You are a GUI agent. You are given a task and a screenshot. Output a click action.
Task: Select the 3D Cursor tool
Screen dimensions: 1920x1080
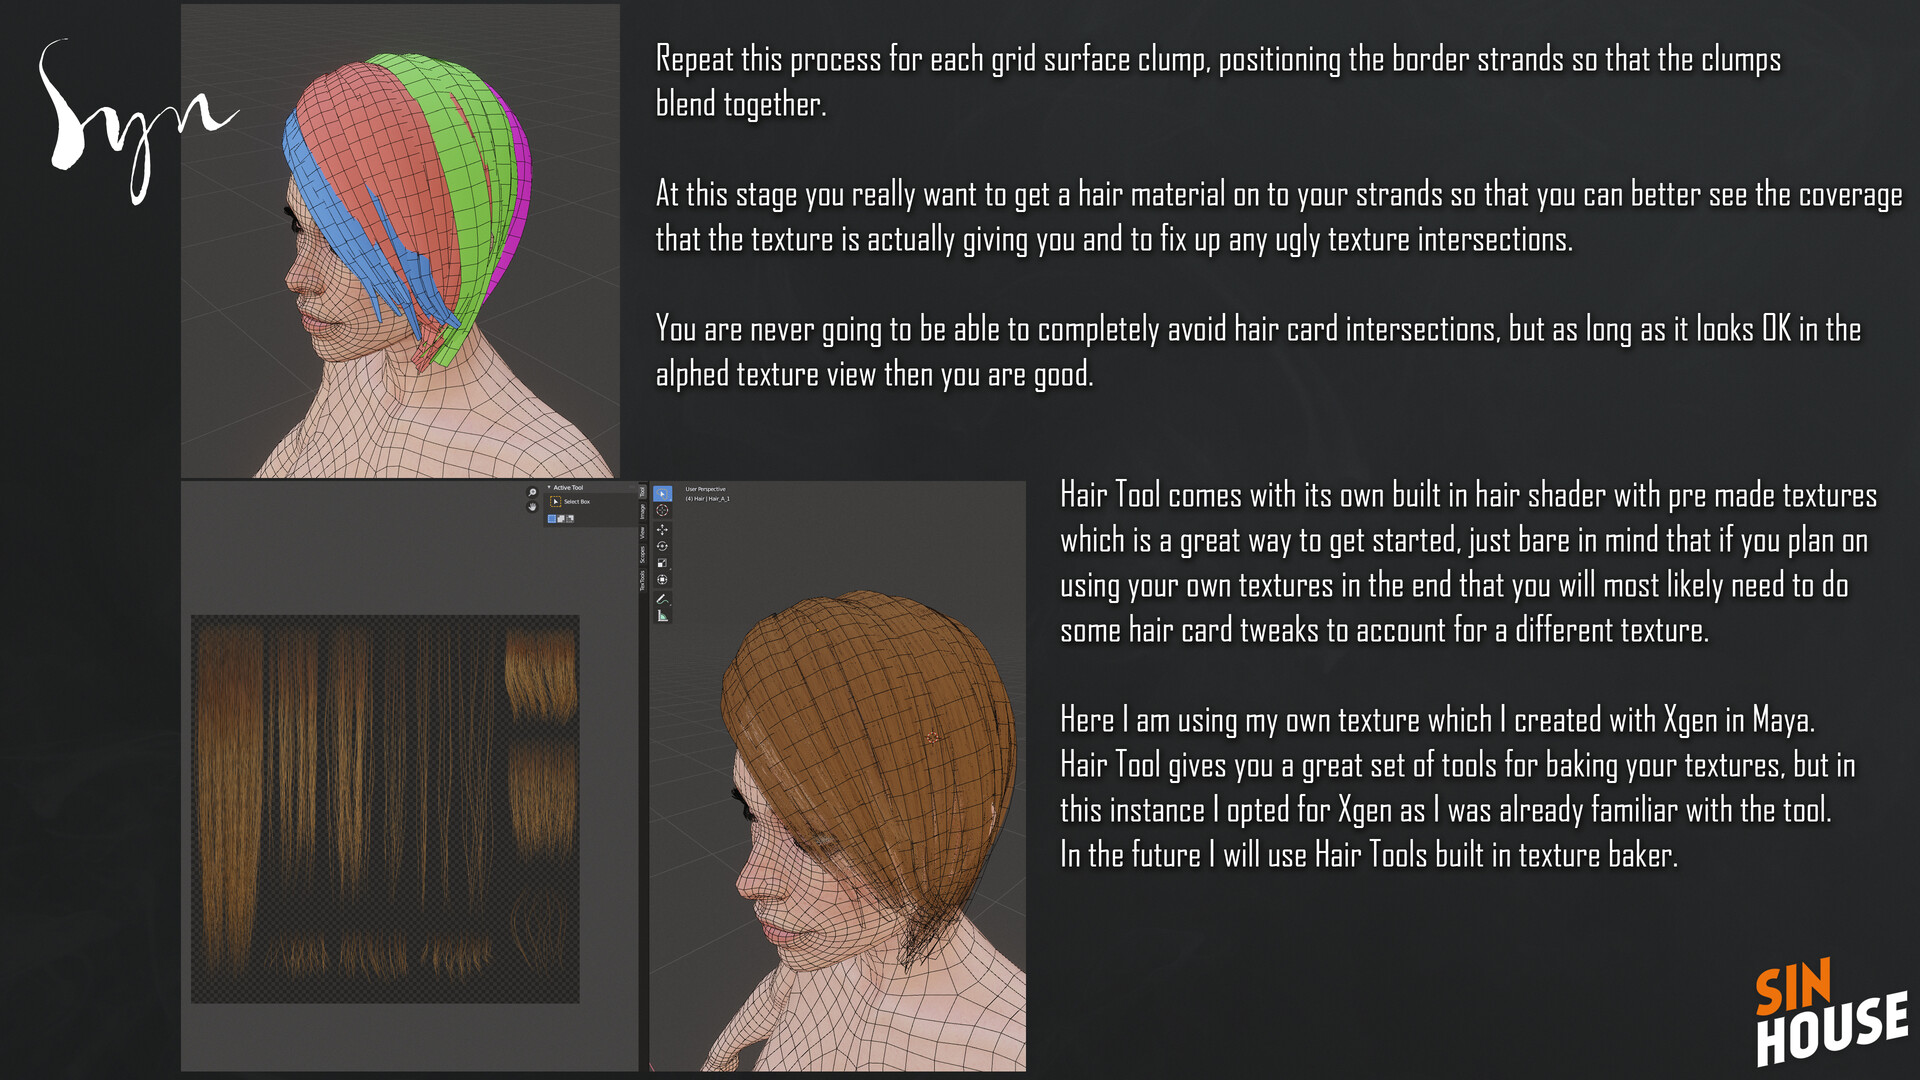coord(662,510)
